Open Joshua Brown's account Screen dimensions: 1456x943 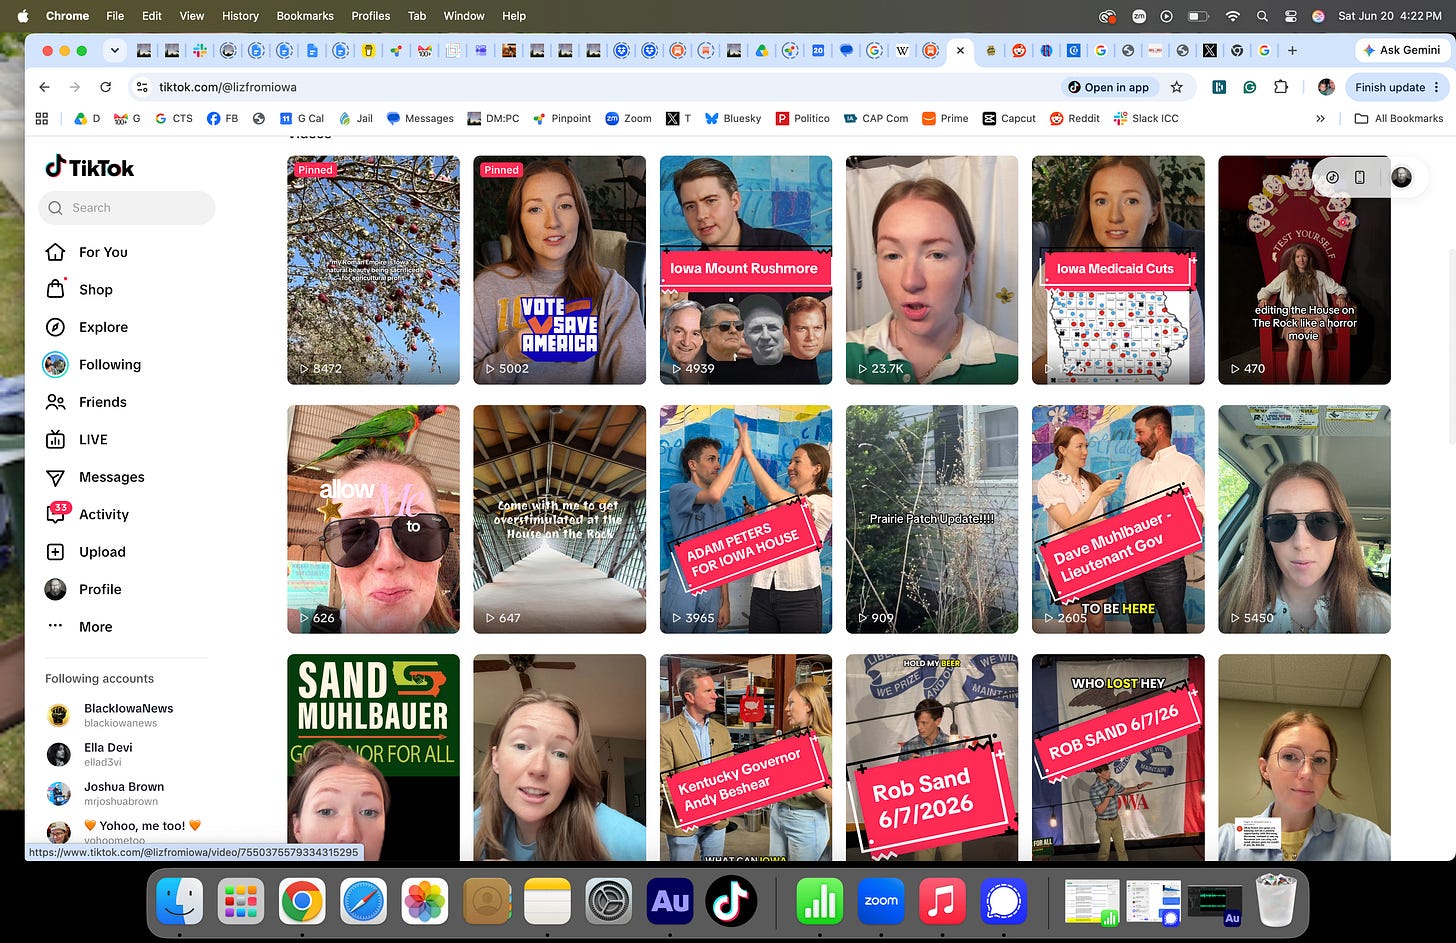105,793
